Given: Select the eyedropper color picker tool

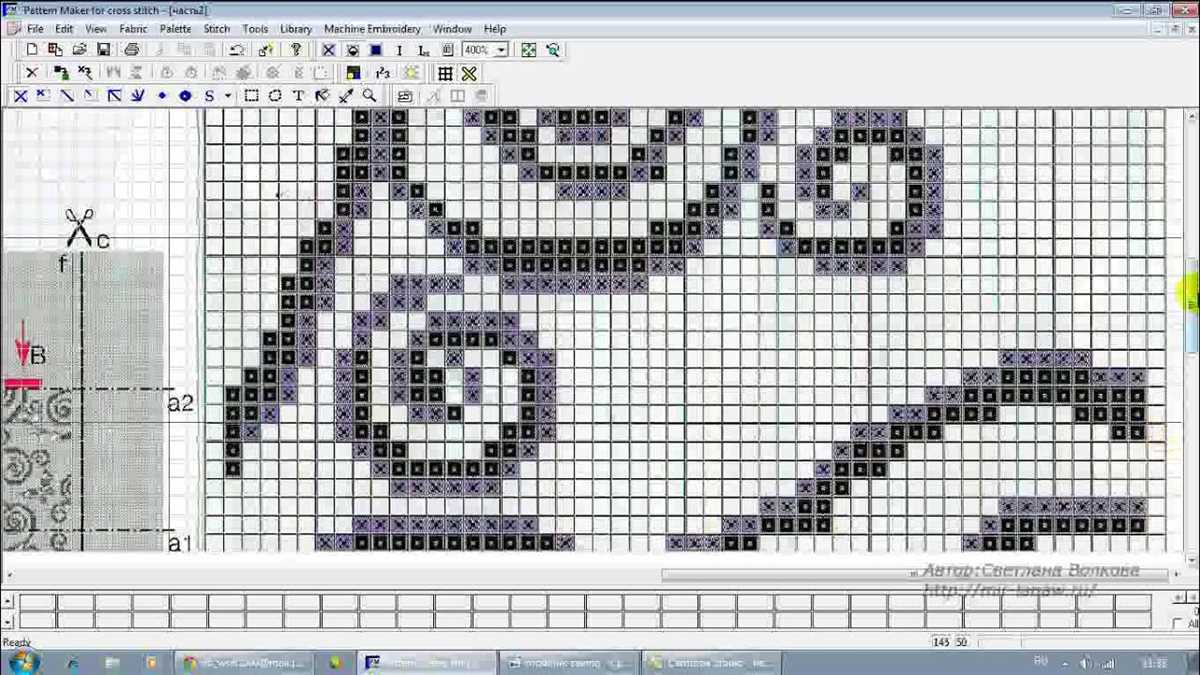Looking at the screenshot, I should (346, 96).
